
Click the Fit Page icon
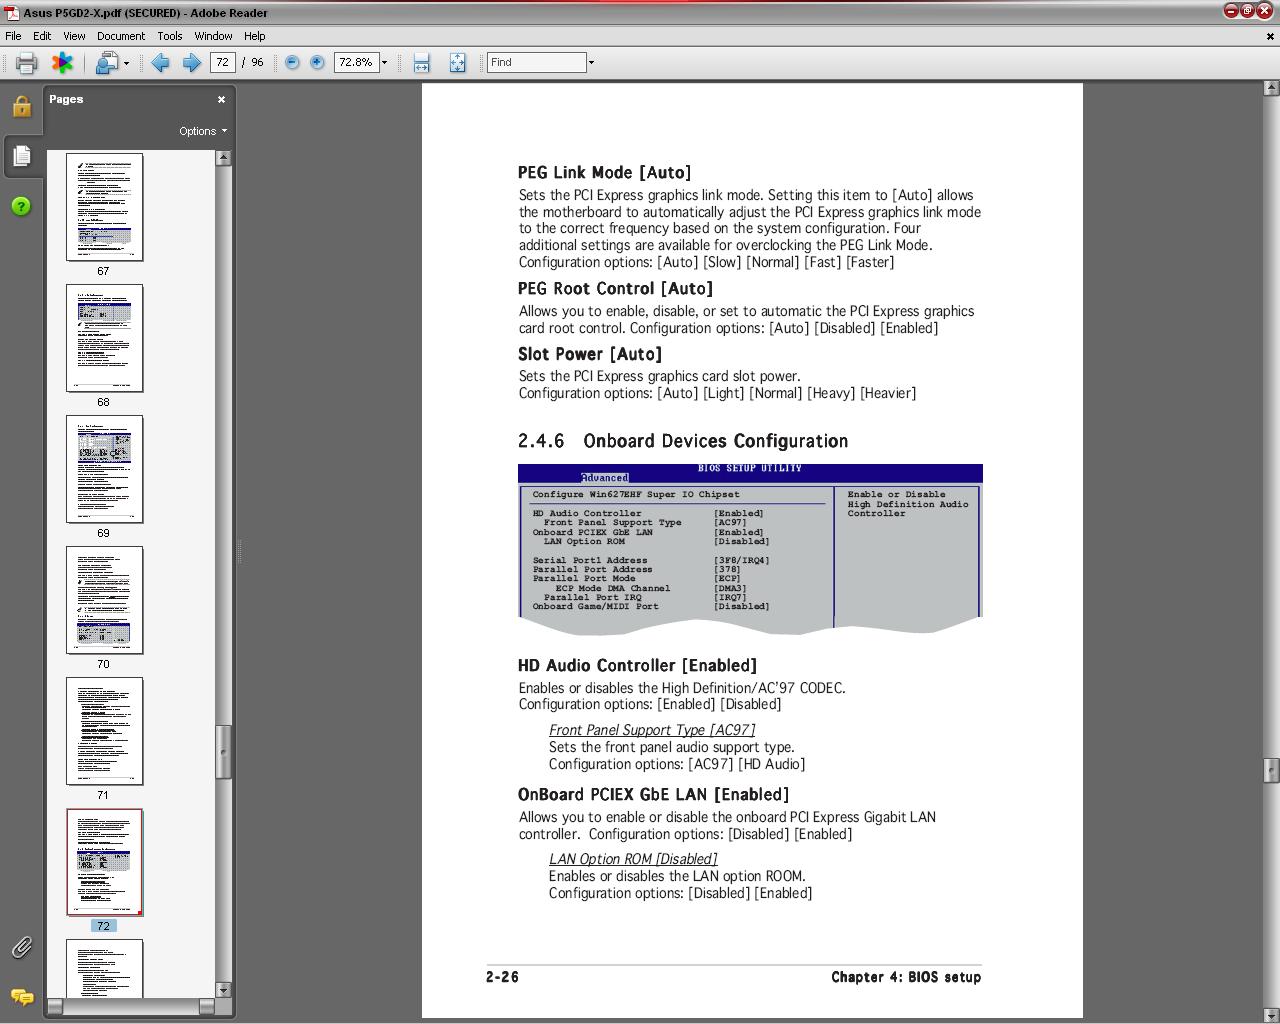[x=457, y=62]
